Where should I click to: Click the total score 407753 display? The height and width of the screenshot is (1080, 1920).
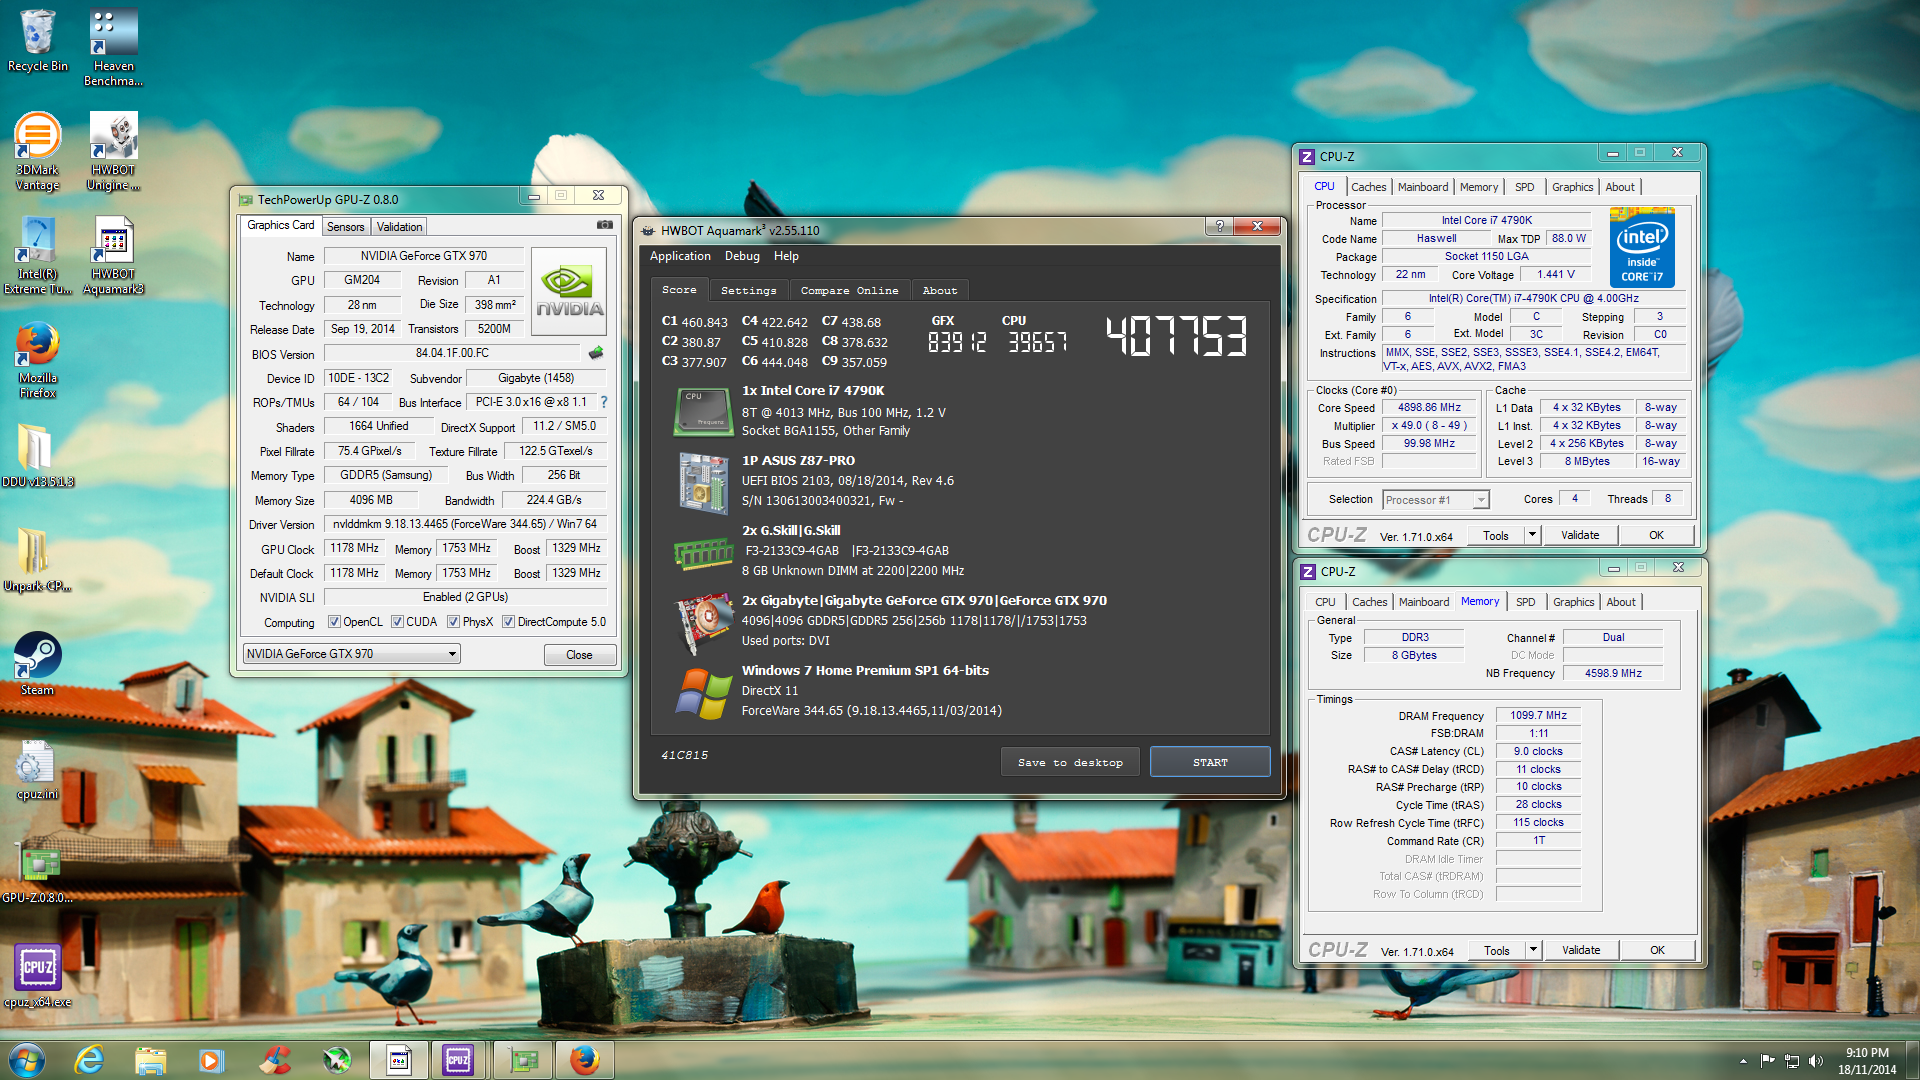point(1176,336)
